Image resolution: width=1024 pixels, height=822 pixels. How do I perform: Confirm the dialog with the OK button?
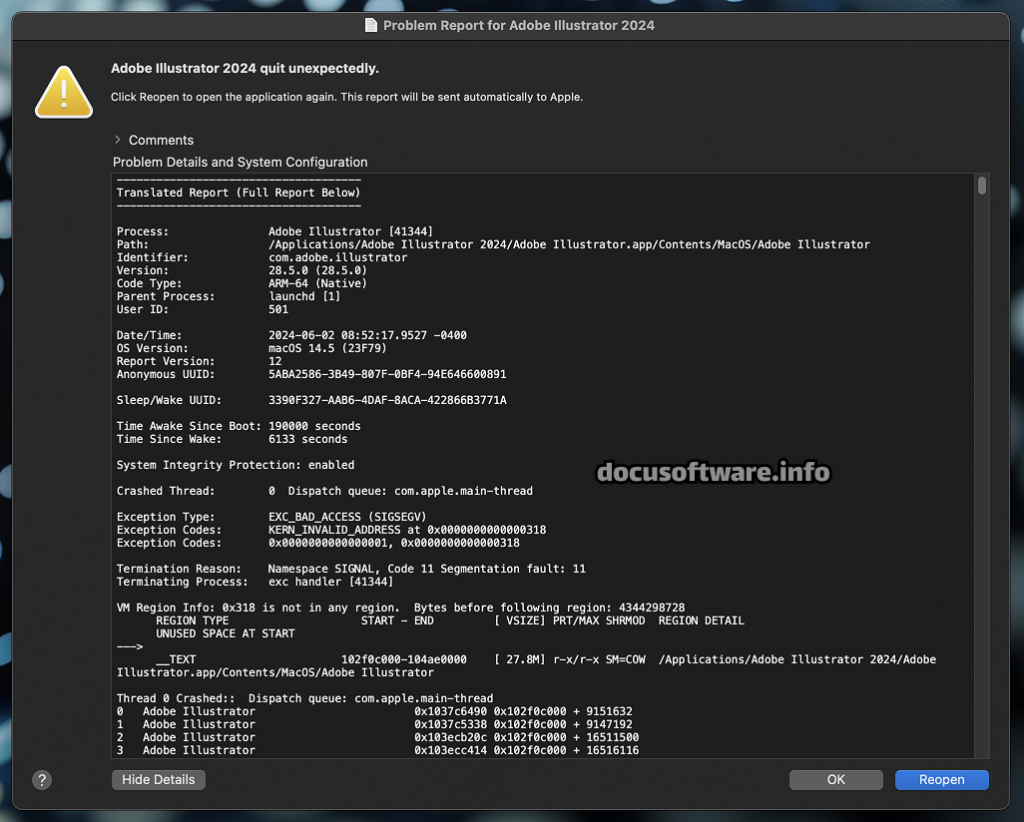835,780
